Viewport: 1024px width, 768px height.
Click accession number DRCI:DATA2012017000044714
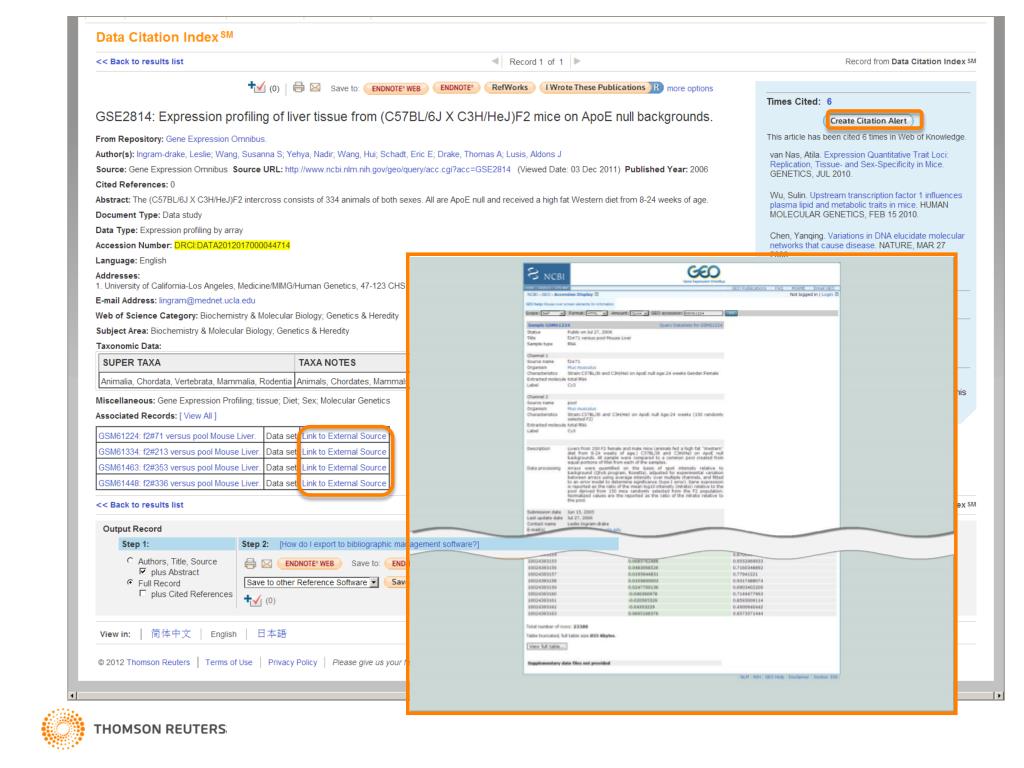pos(232,246)
